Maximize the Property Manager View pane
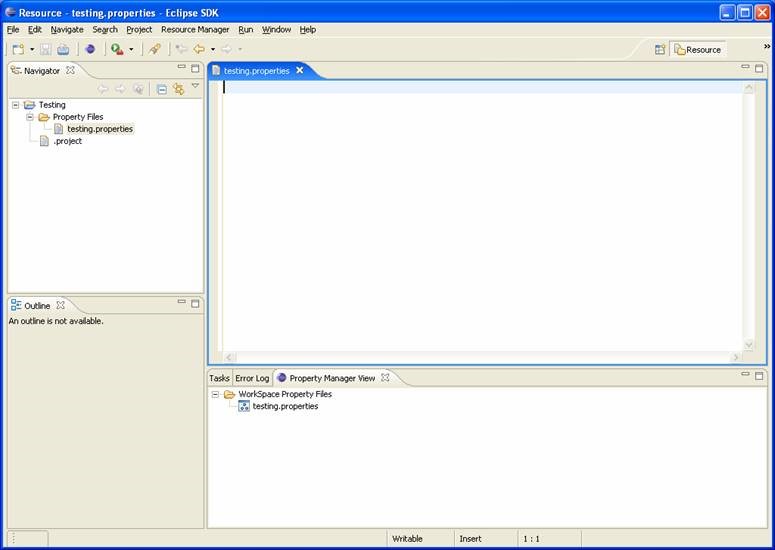This screenshot has width=775, height=550. [x=759, y=376]
